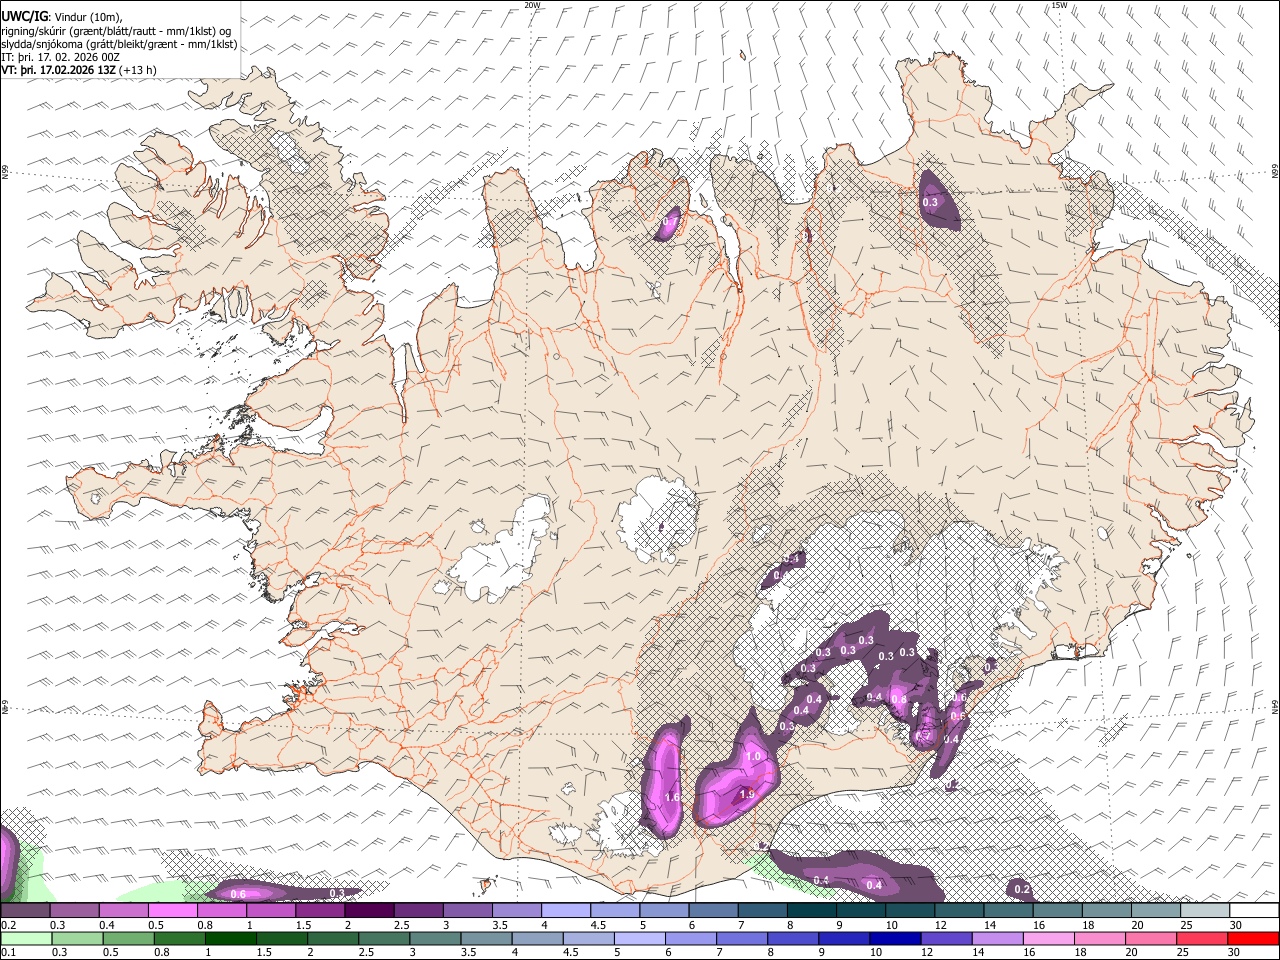Click the "VT: þri. 17.02.2026 13Z" valid time
Screen dimensions: 1280x960
tap(59, 71)
